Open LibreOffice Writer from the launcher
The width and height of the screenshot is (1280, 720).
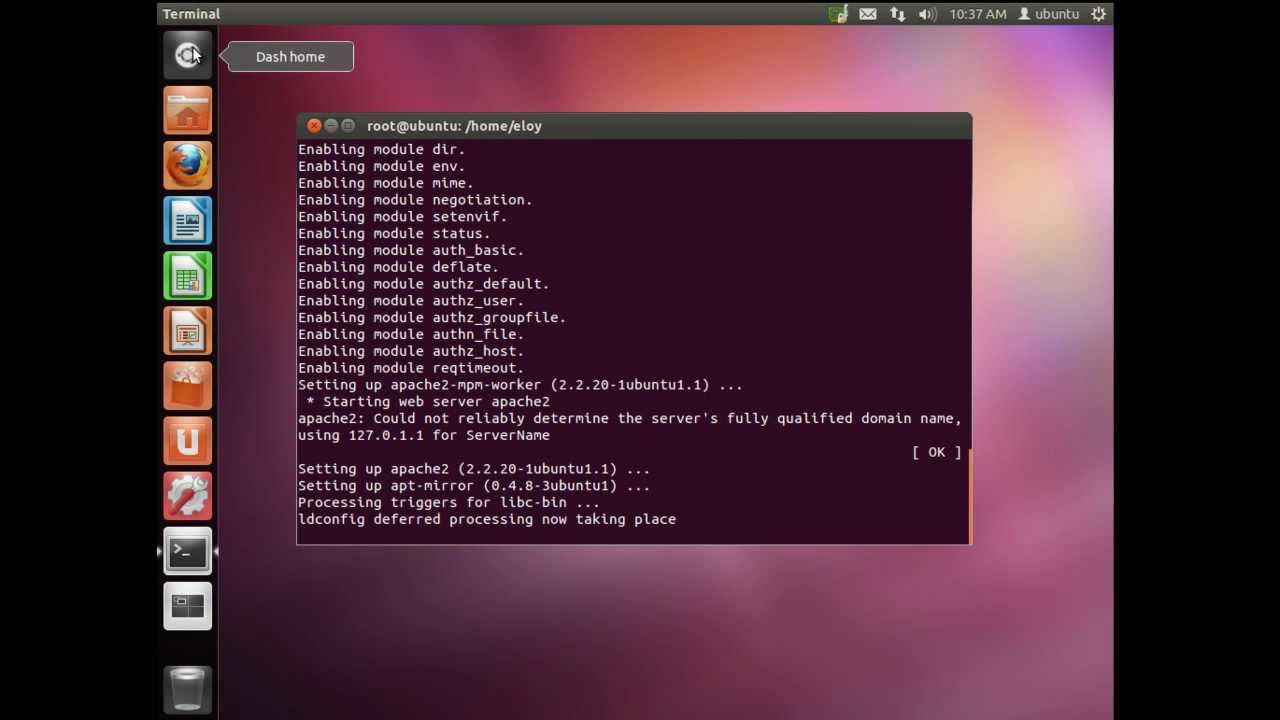coord(188,221)
